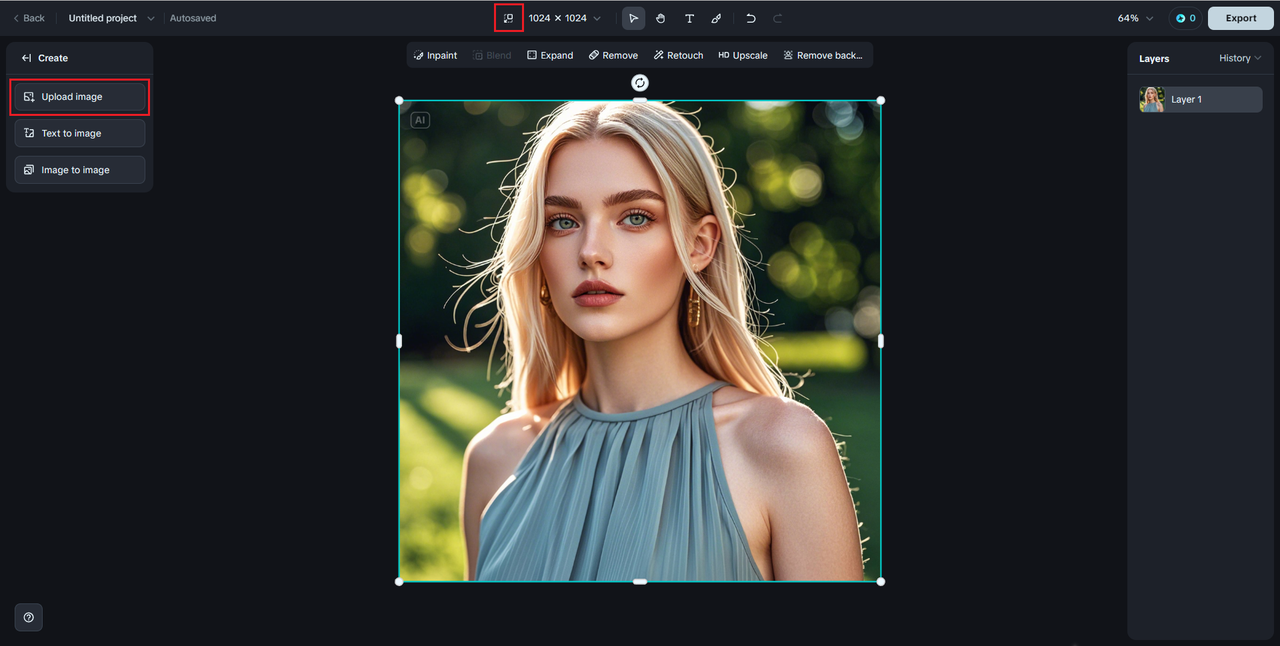Activate the hand pan tool
Viewport: 1280px width, 646px height.
[x=661, y=18]
